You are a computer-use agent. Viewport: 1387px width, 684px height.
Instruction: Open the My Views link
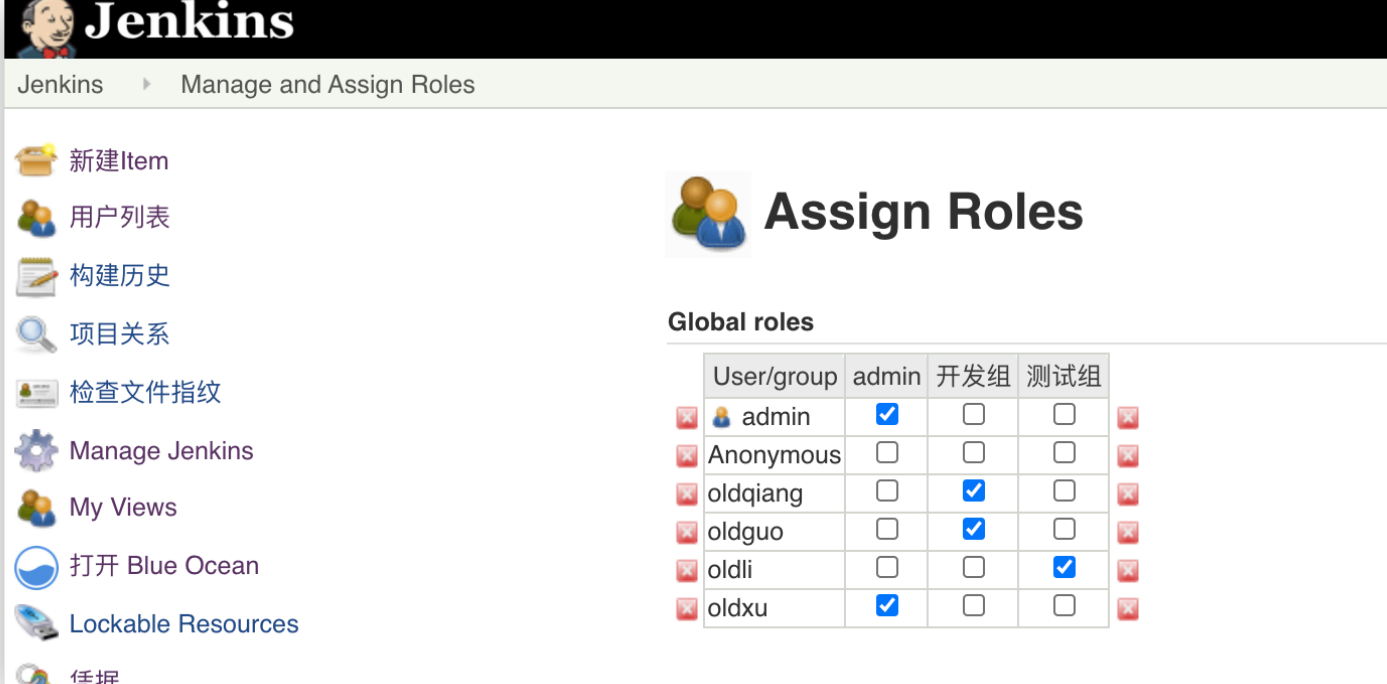coord(123,508)
